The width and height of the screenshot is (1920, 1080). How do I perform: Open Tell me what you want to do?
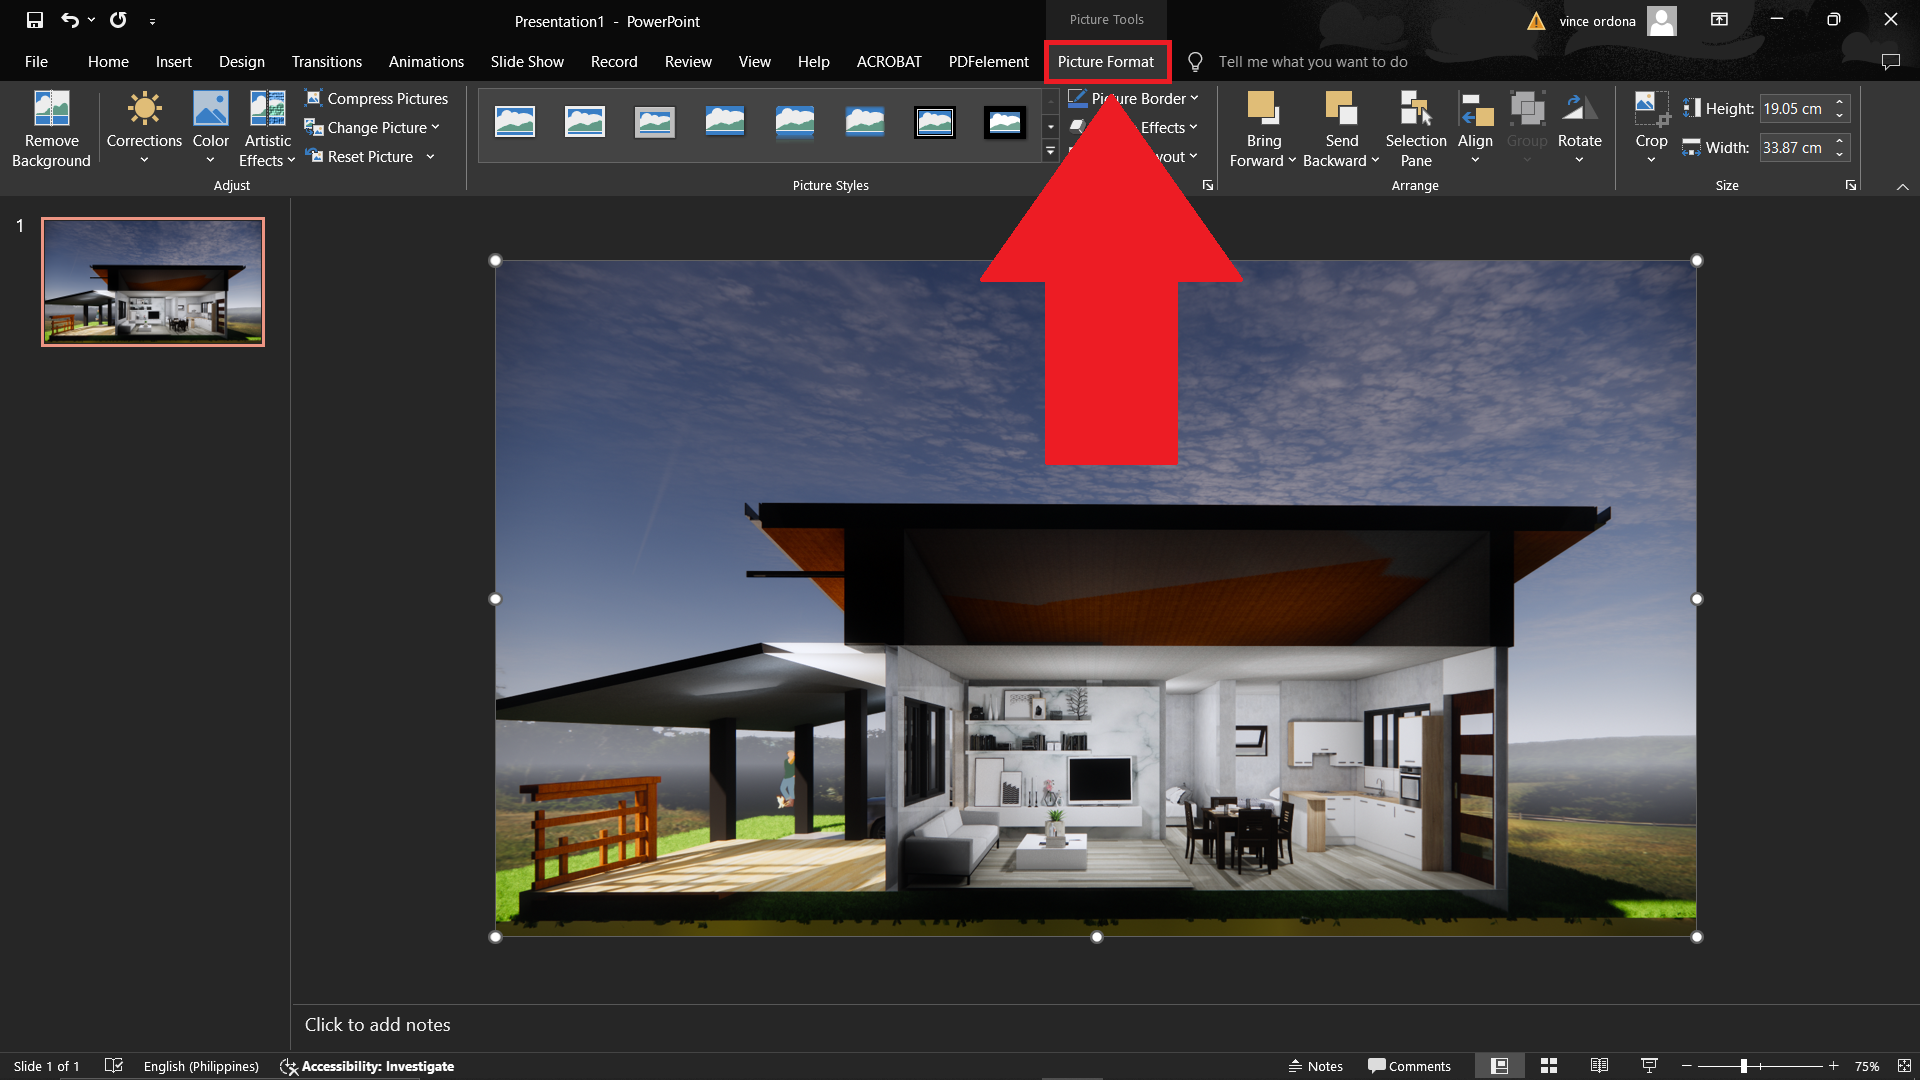pos(1312,61)
